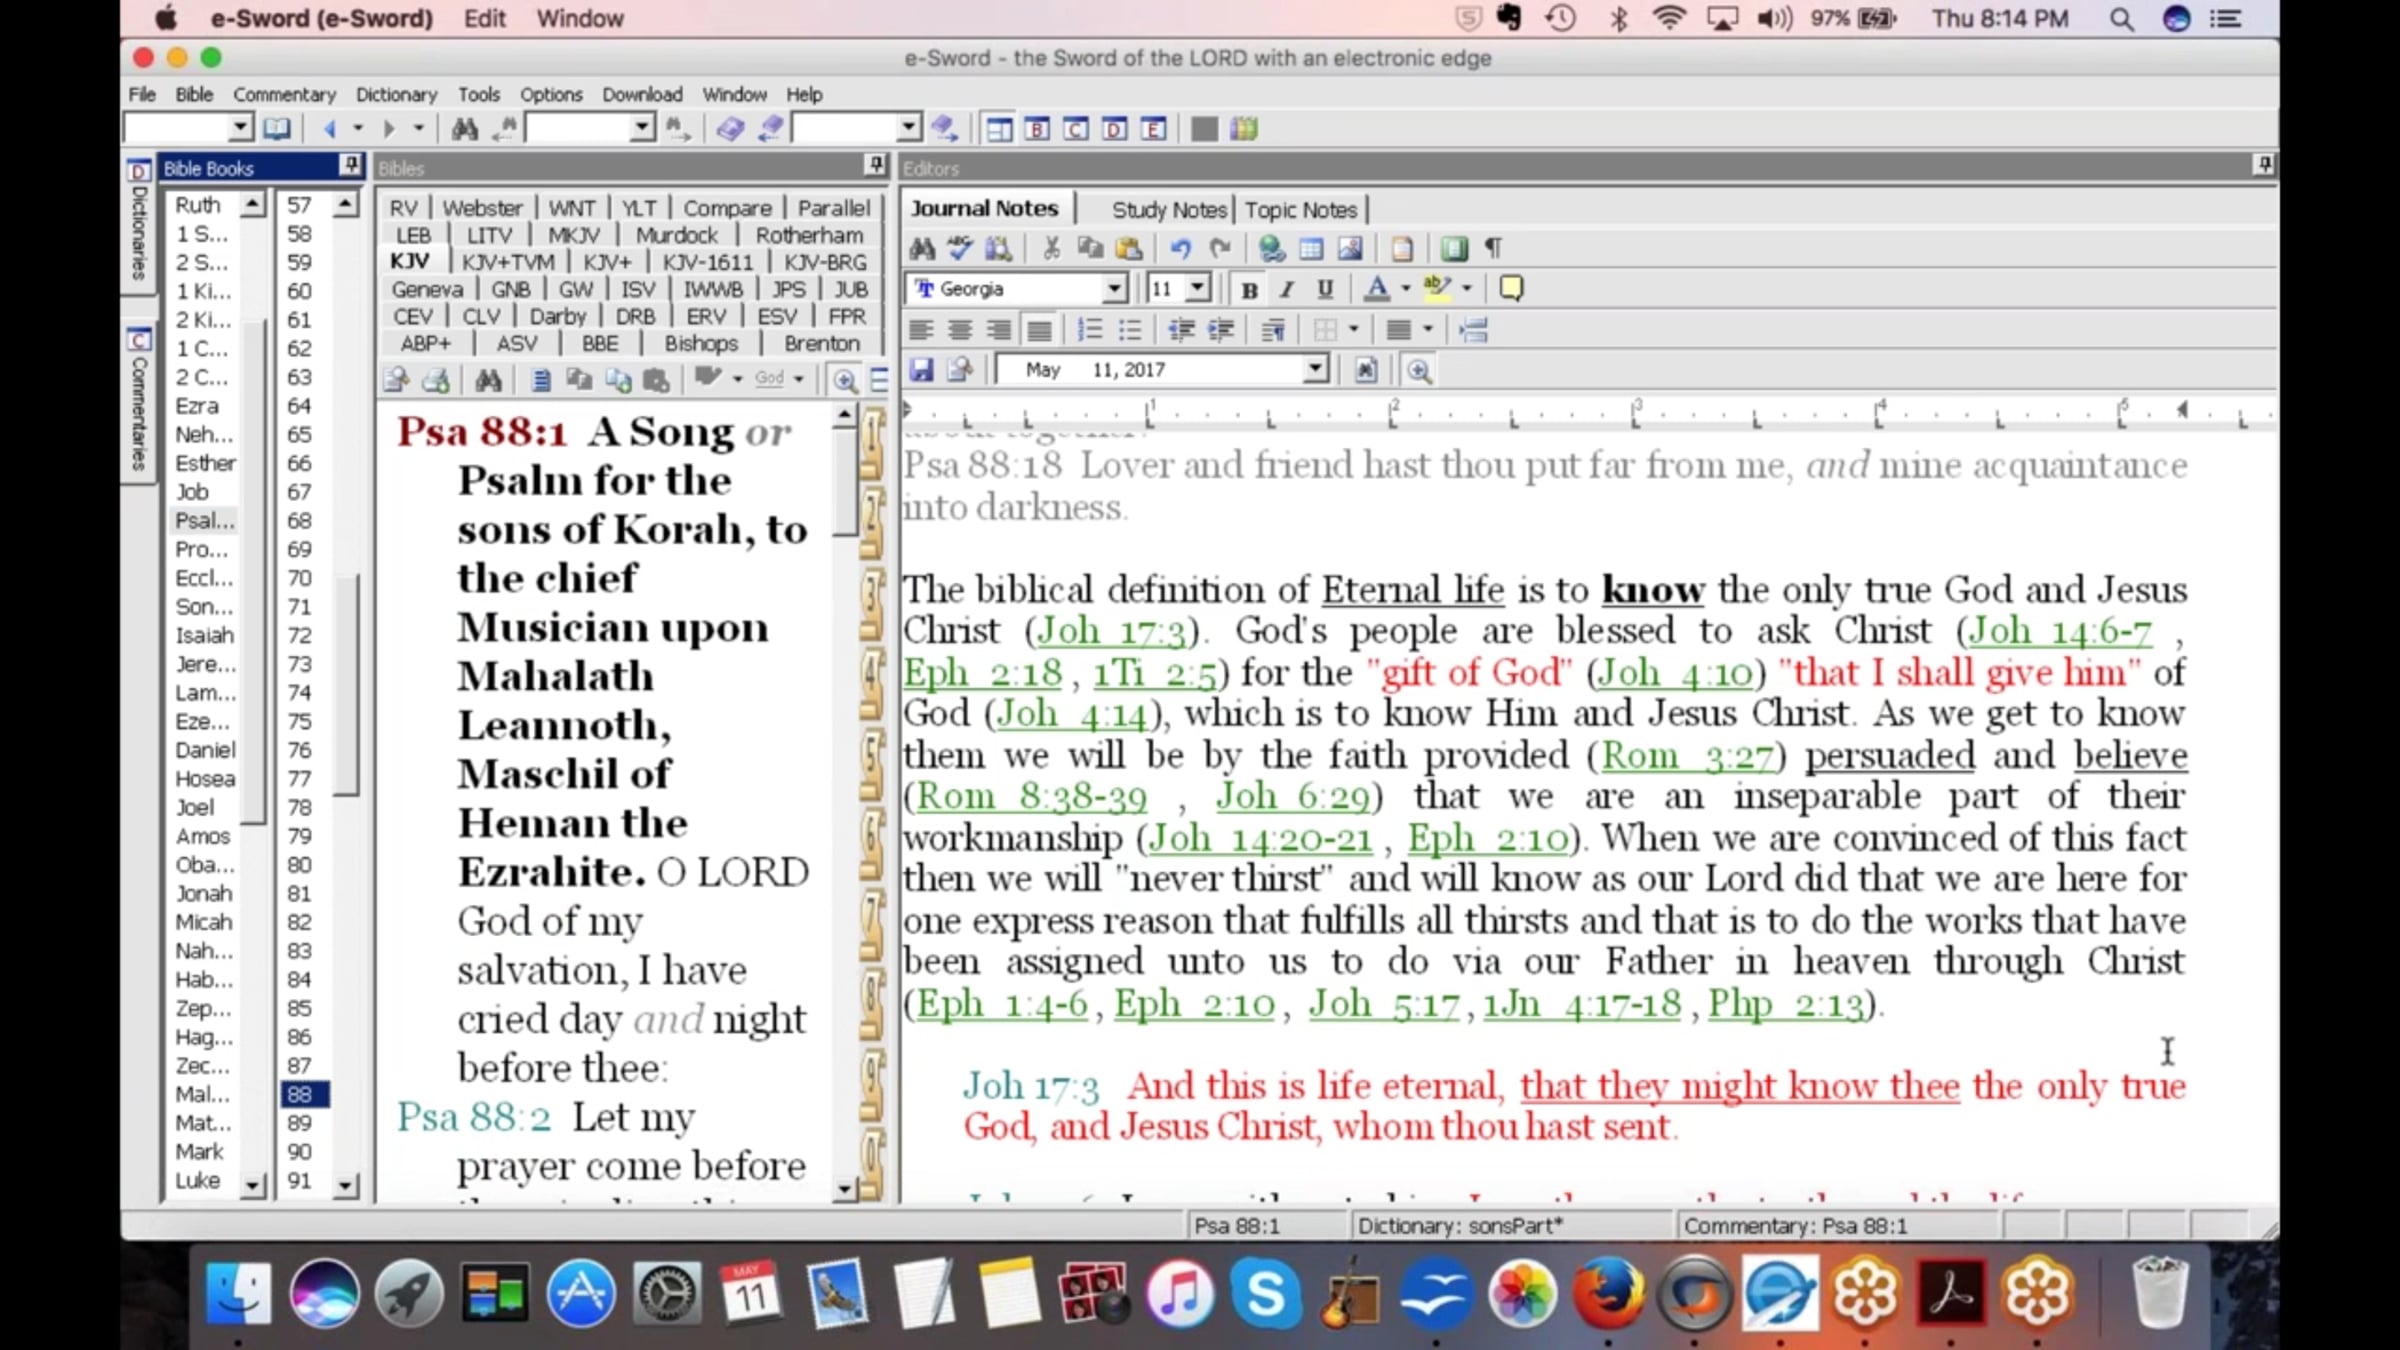Open the Georgia font dropdown
This screenshot has width=2400, height=1350.
(x=1113, y=290)
